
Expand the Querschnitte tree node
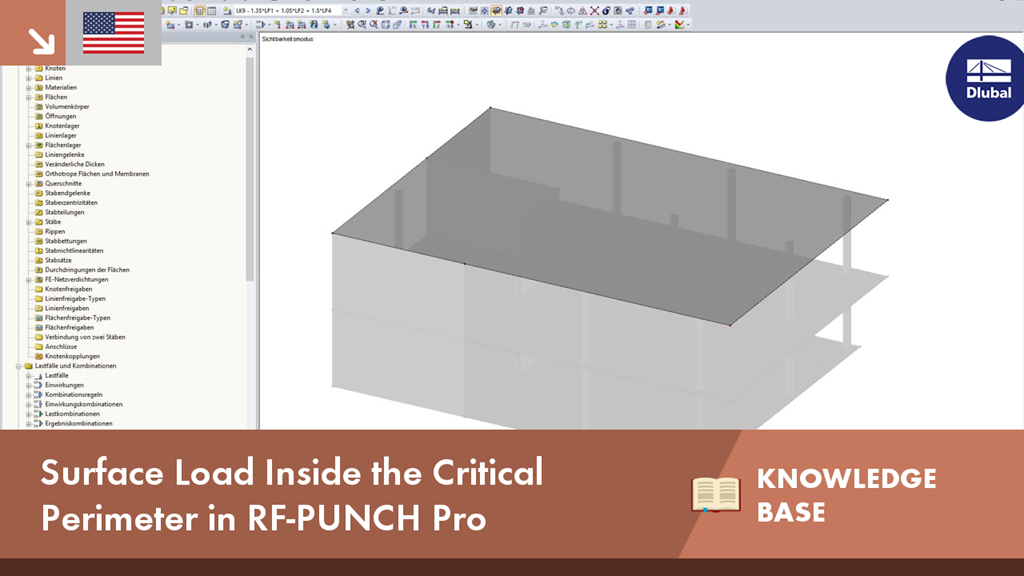(29, 184)
